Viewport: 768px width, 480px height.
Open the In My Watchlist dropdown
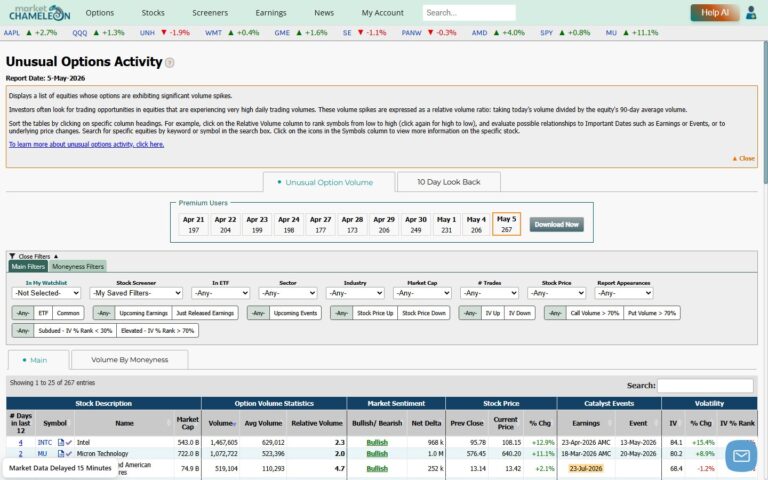pos(46,293)
